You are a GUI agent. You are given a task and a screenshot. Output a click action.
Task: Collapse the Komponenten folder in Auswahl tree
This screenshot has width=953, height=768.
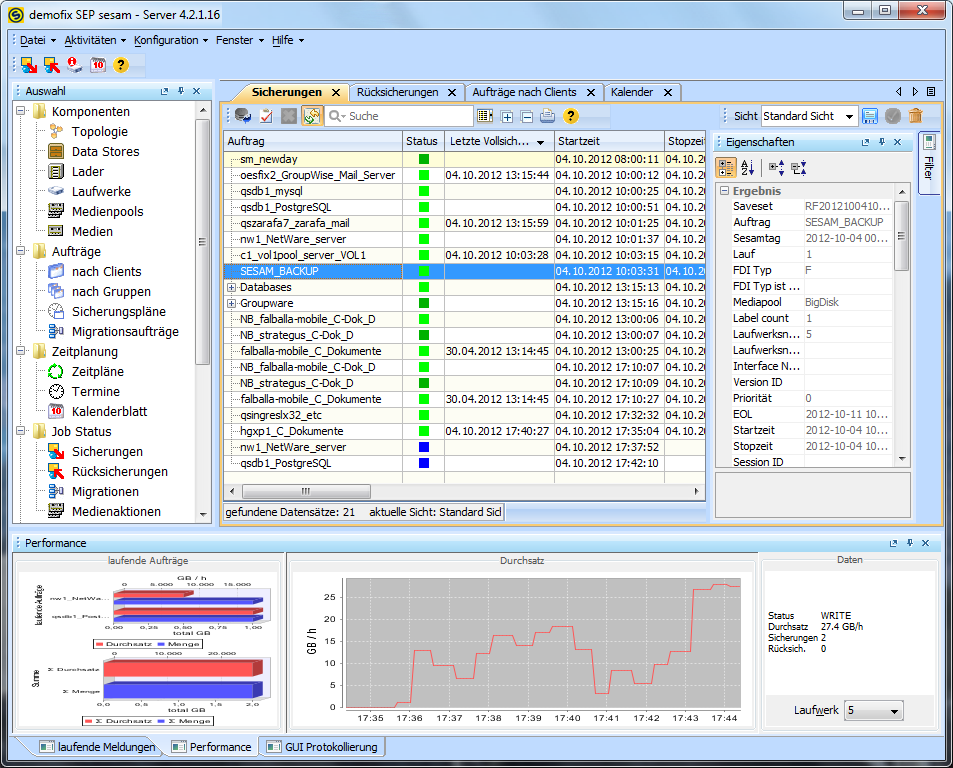point(22,111)
